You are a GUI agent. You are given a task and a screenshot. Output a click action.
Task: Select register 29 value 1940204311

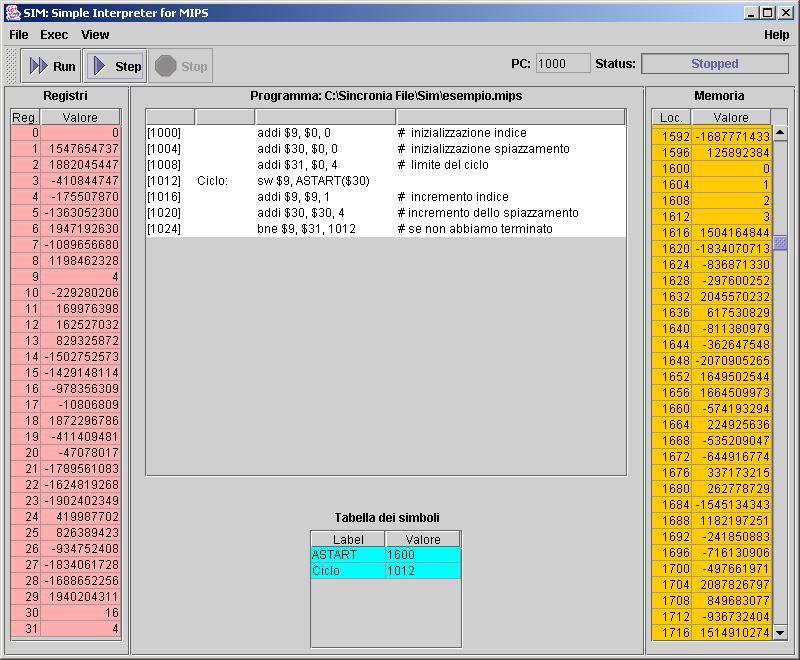(81, 597)
